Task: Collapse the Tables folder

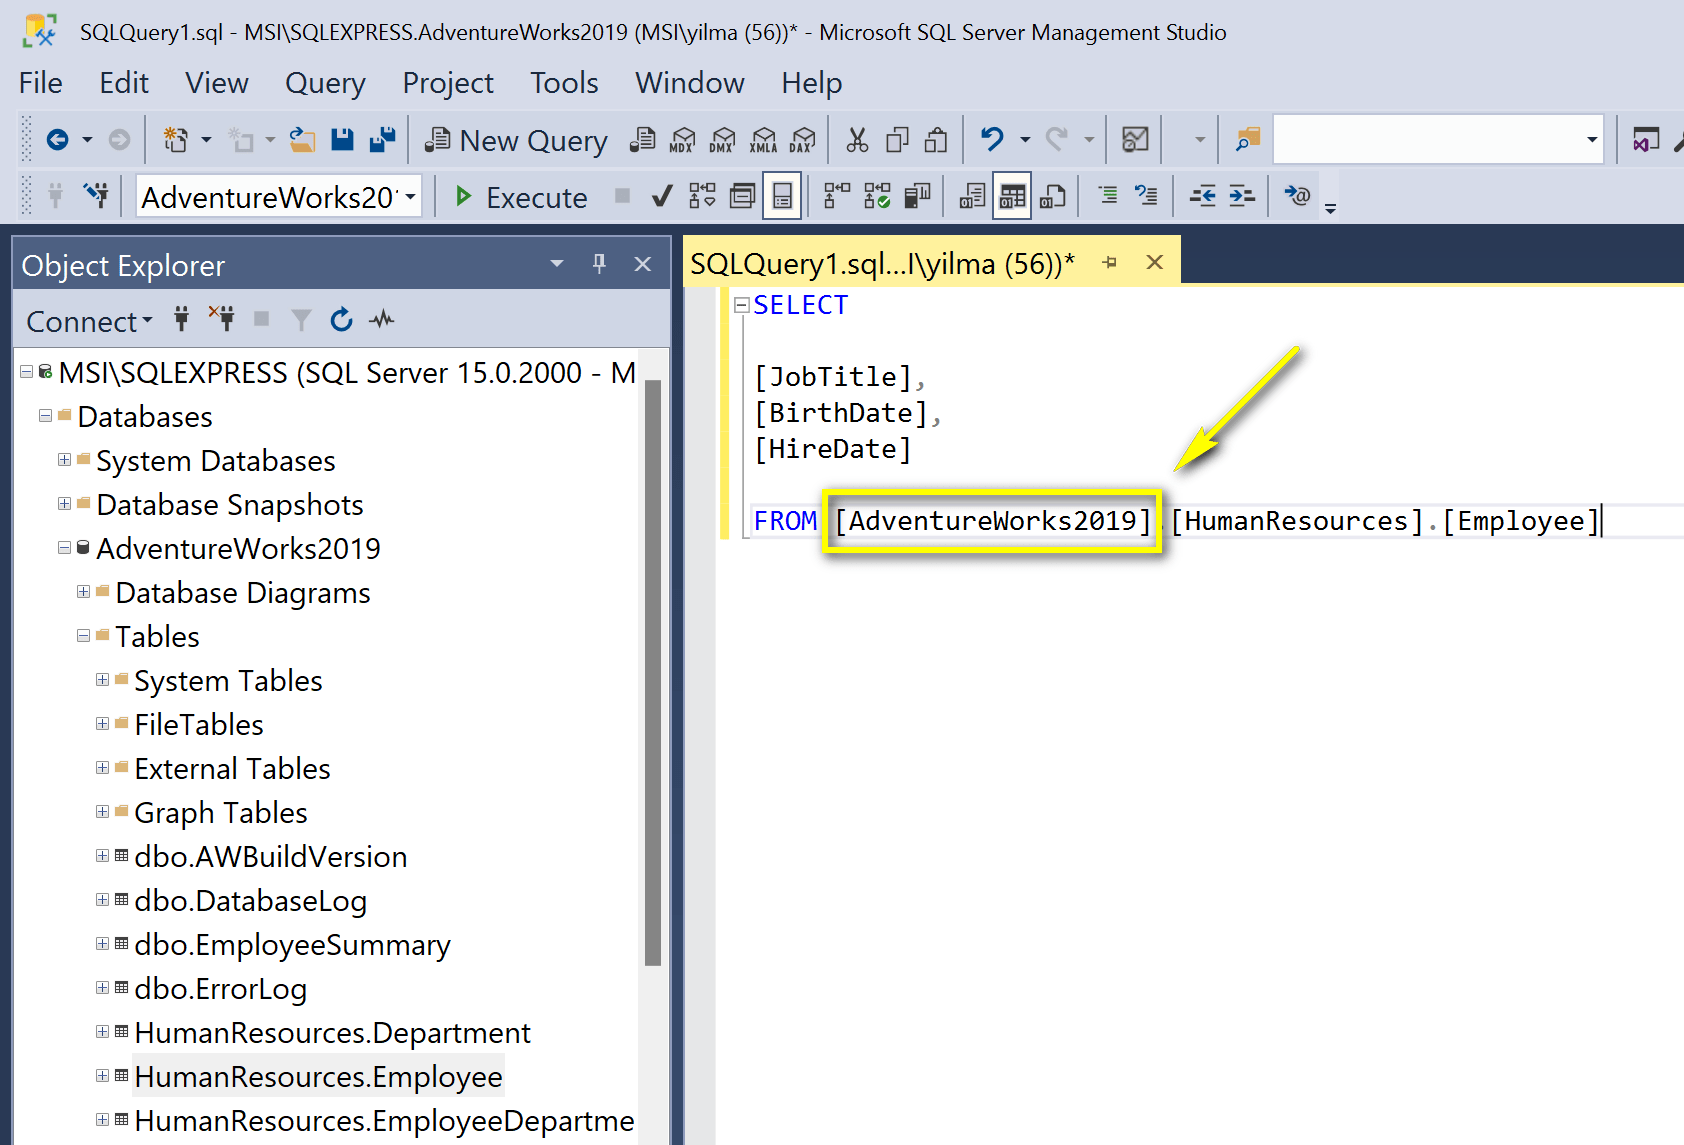Action: [83, 636]
